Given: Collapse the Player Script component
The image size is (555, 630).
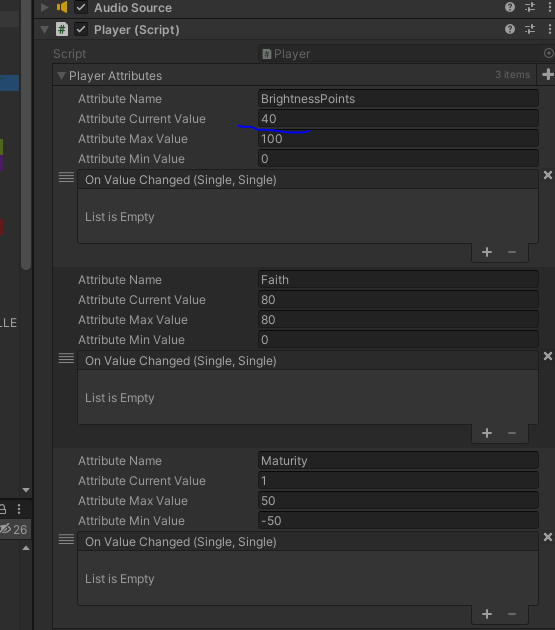Looking at the screenshot, I should [x=45, y=29].
